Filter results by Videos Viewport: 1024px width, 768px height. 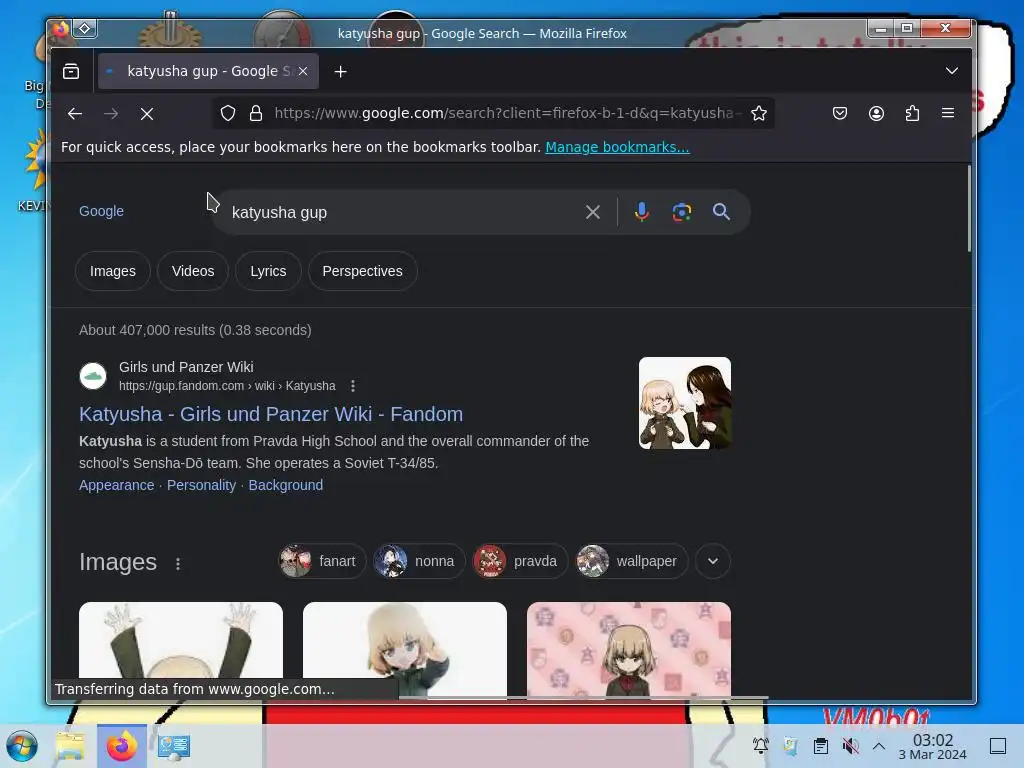pos(193,271)
